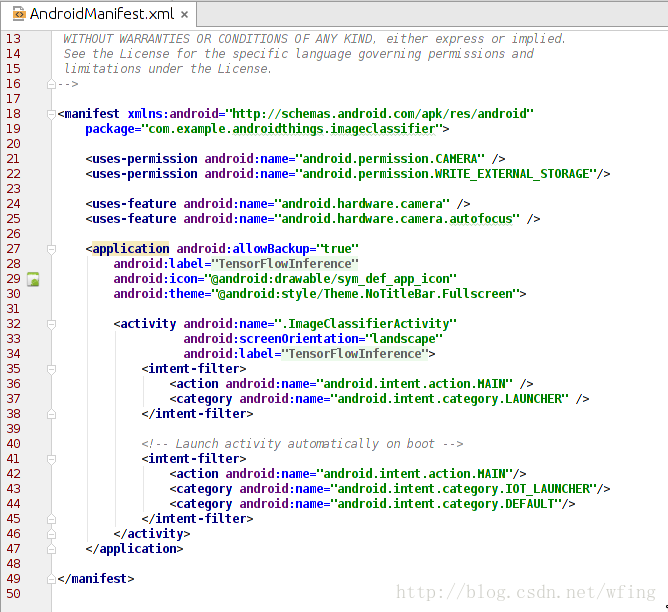Click the landscape screenOrientation value
This screenshot has width=668, height=612.
tap(404, 339)
